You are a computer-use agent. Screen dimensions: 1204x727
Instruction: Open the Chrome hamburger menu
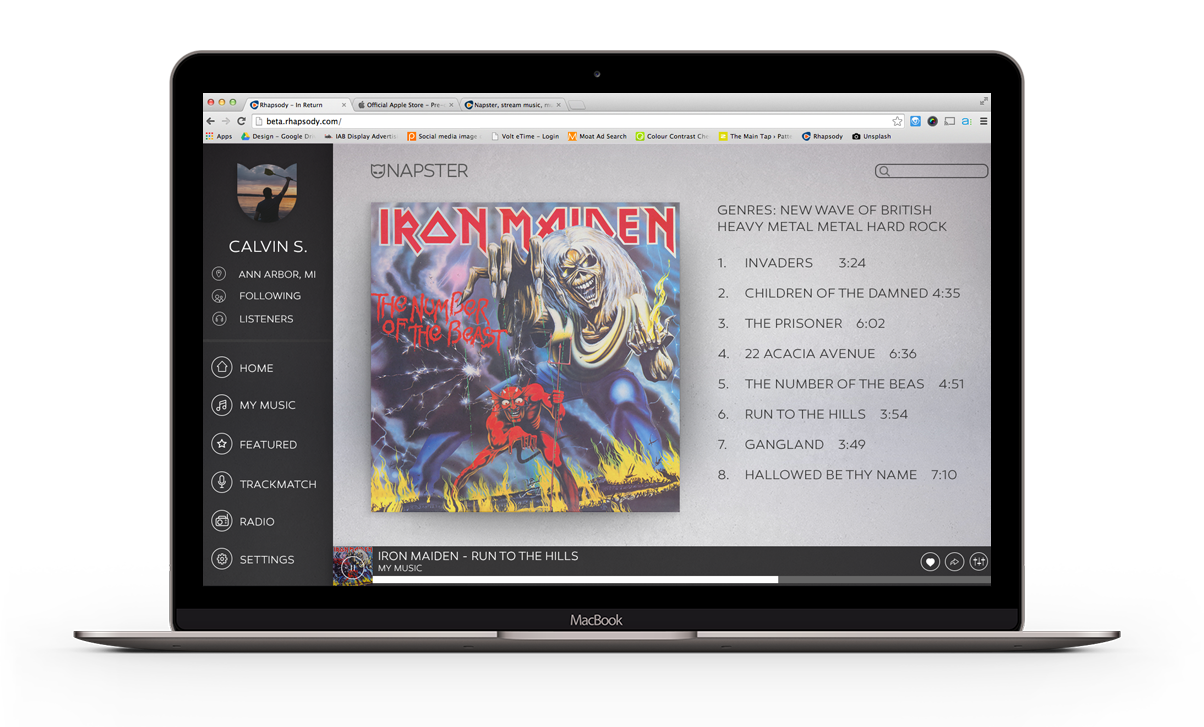pos(983,121)
